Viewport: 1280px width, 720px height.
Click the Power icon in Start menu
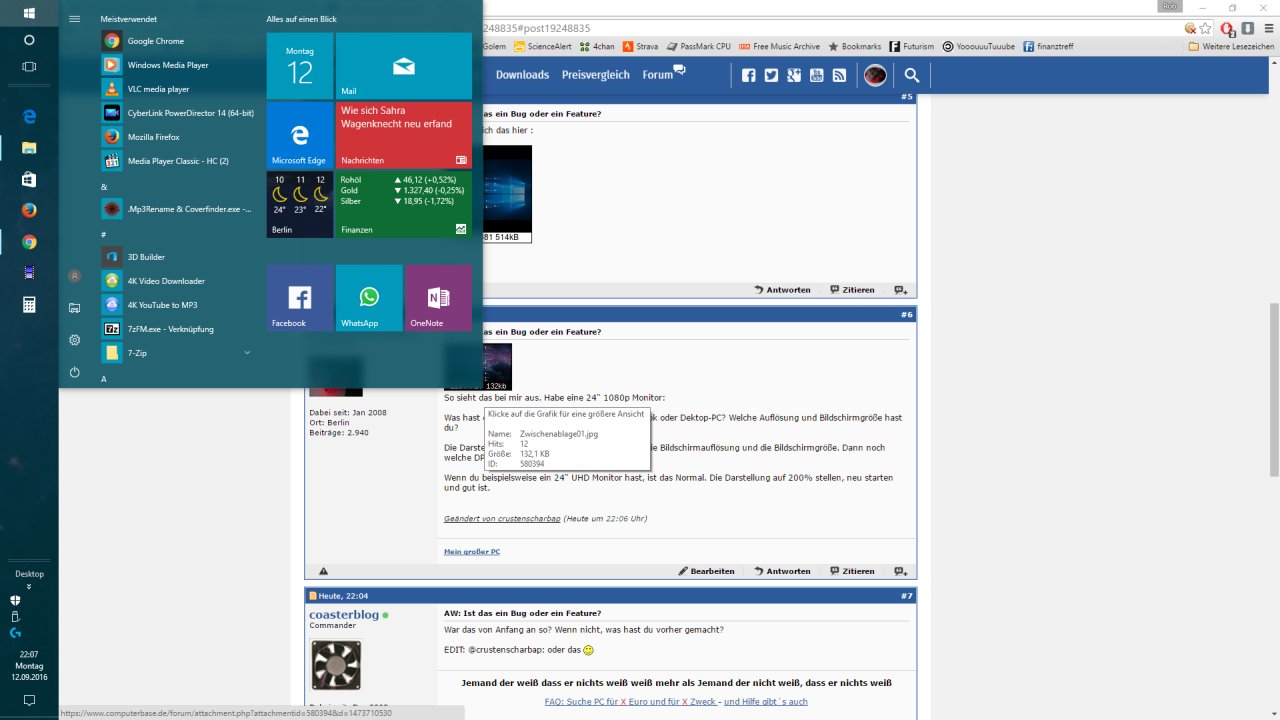[74, 372]
